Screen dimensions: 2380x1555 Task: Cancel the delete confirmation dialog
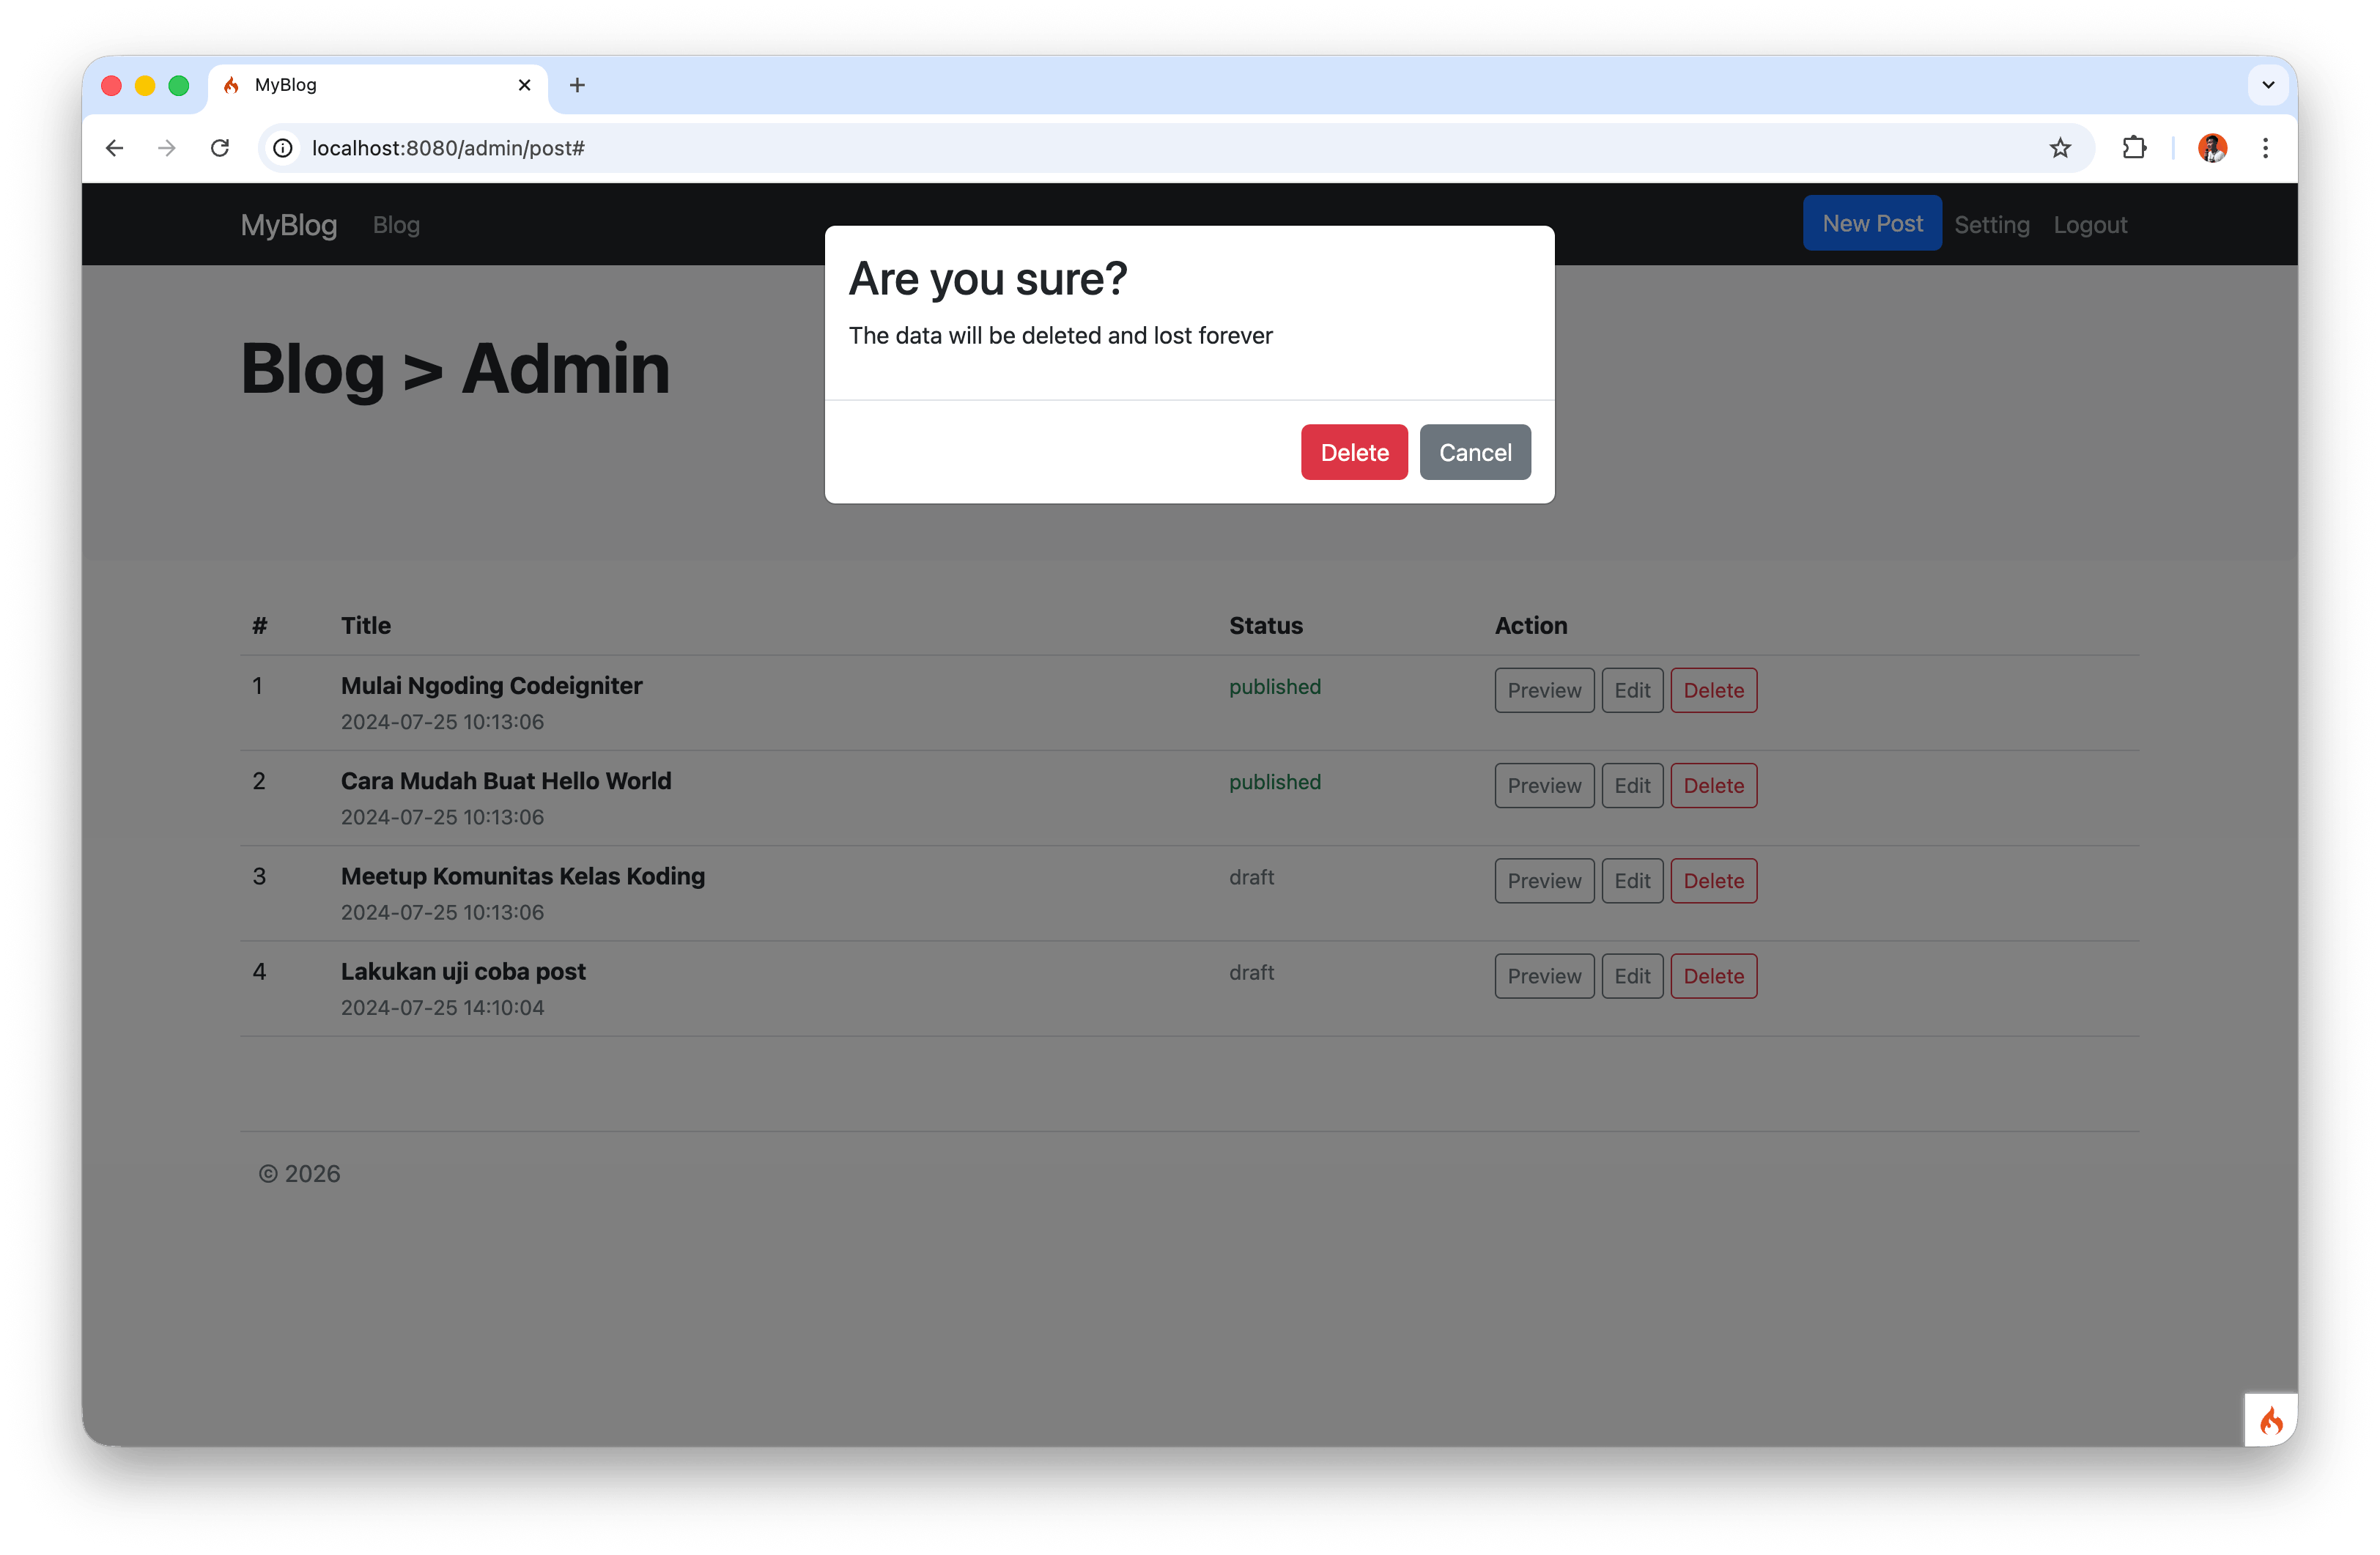coord(1475,452)
